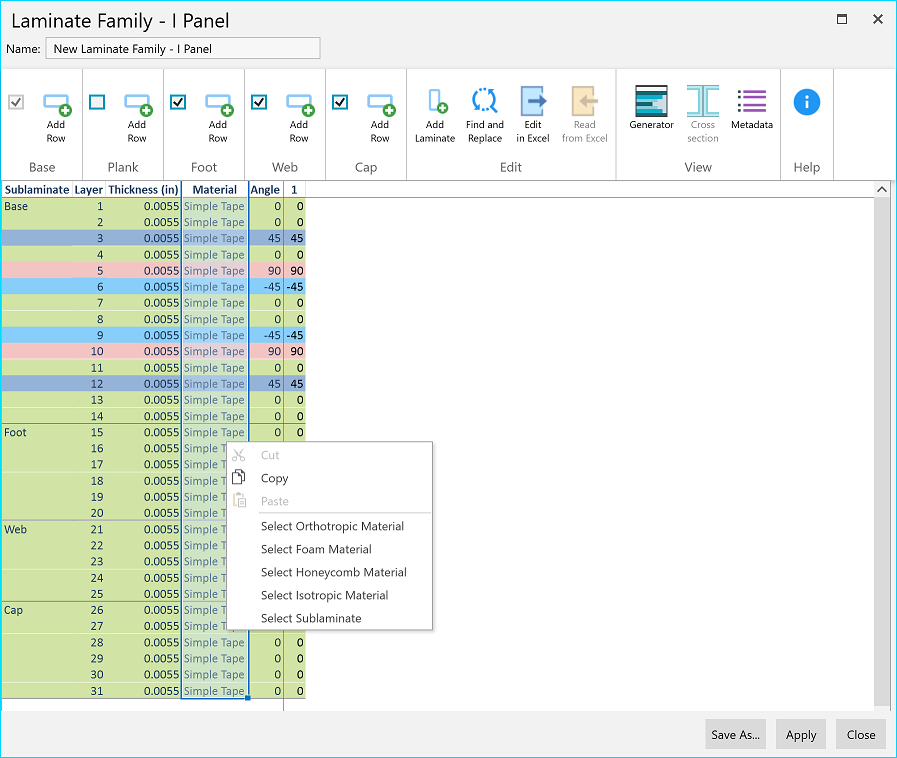Choose Select Honeycomb Material
This screenshot has height=758, width=897.
(334, 572)
